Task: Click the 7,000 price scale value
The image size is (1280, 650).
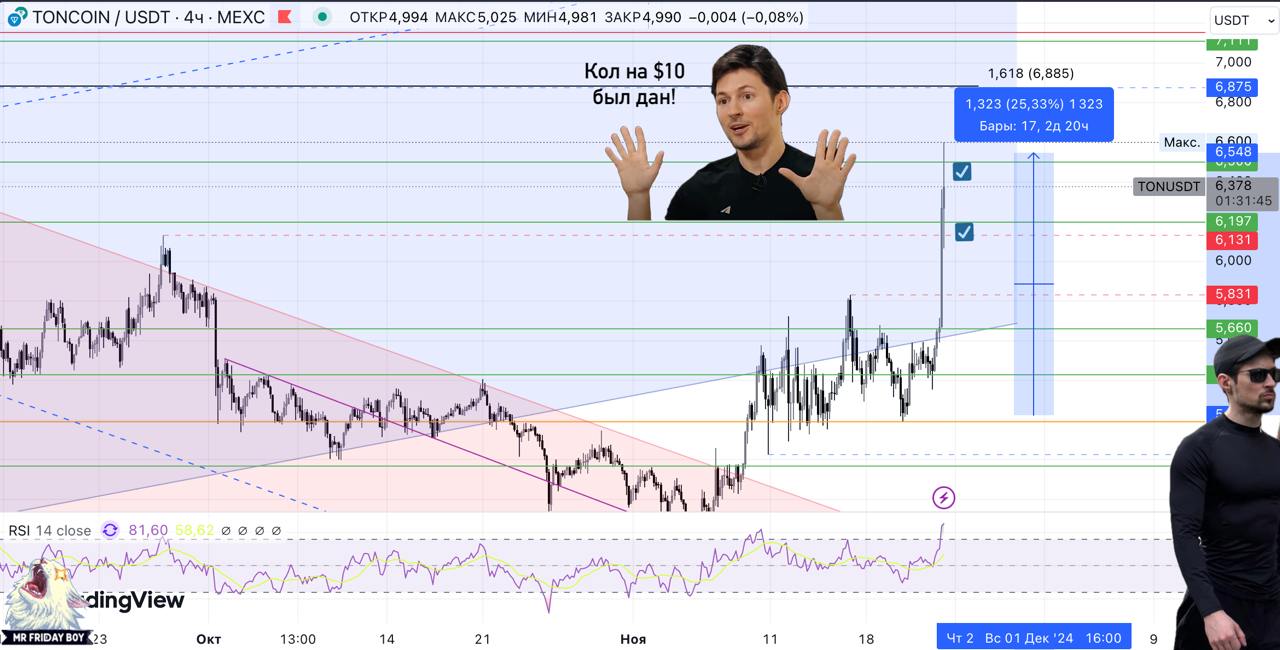Action: pyautogui.click(x=1233, y=61)
